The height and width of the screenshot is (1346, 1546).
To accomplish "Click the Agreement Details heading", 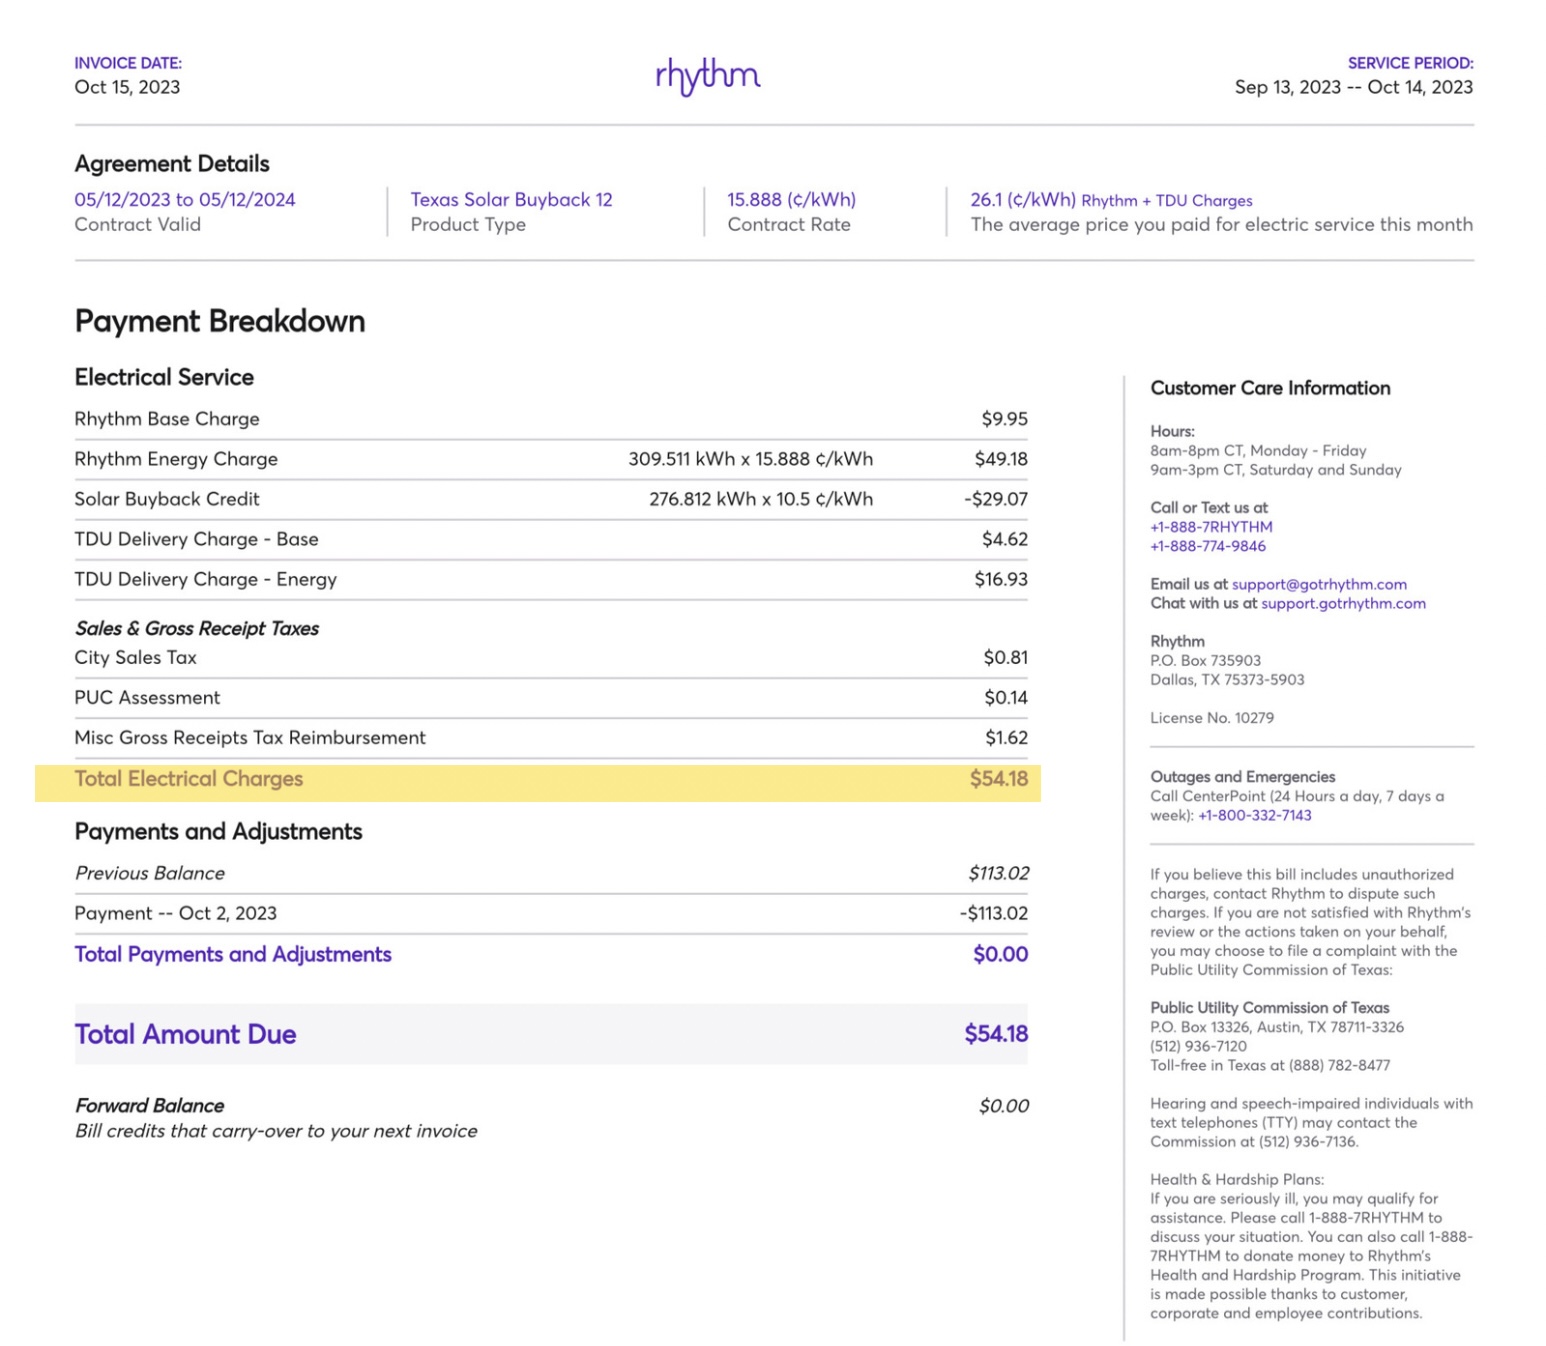I will tap(172, 163).
